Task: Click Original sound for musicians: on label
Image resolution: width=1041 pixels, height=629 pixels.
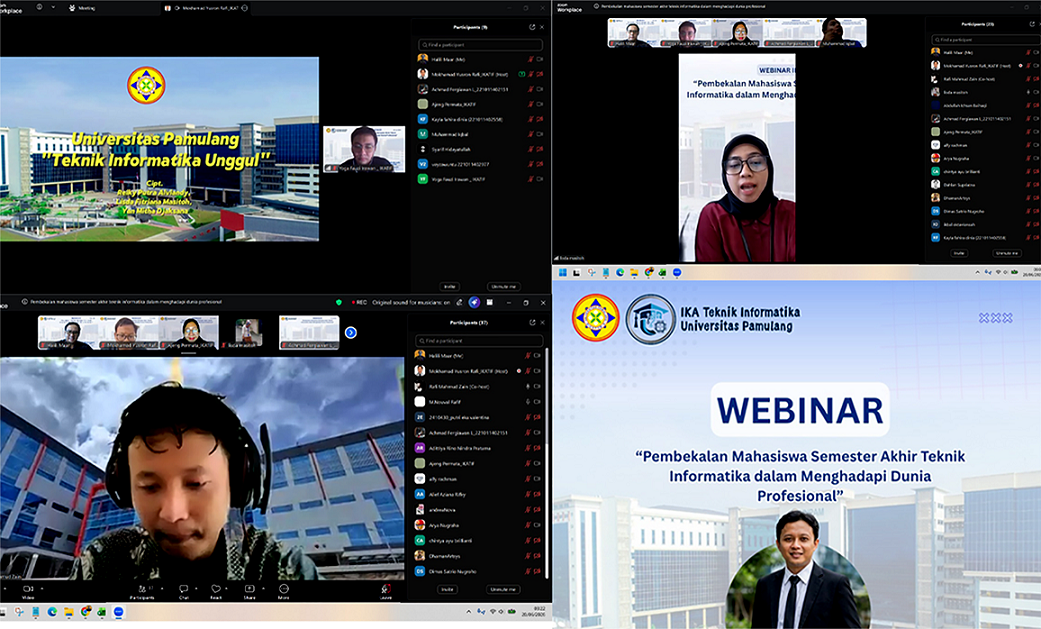Action: click(x=411, y=302)
